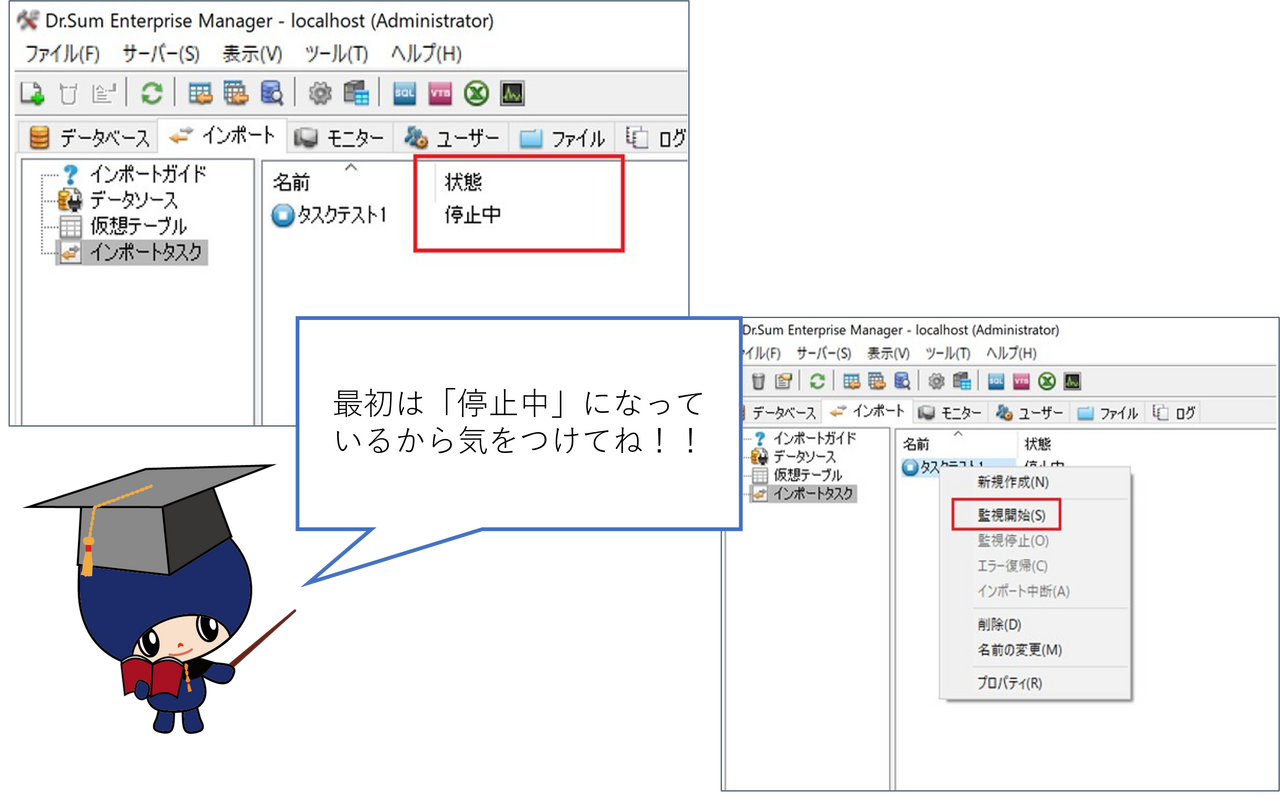Click the blue SQL icon in the context-menu window

[x=996, y=381]
